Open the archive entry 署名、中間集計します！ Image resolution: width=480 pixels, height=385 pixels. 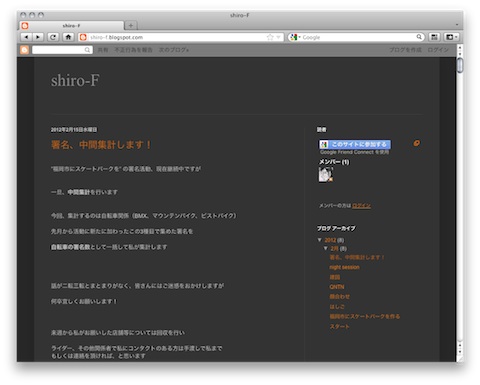357,257
